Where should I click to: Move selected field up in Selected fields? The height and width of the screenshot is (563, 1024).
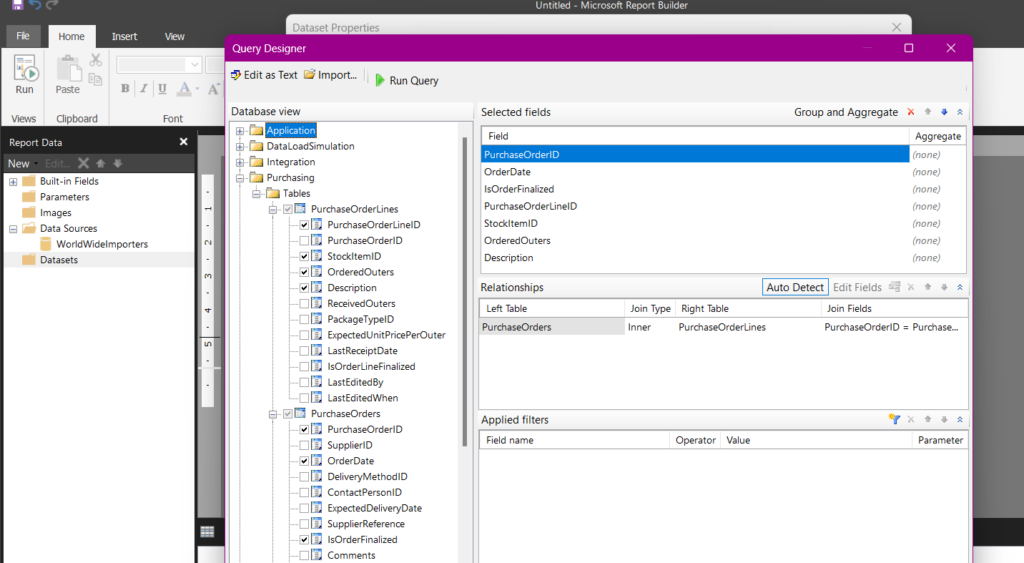928,112
